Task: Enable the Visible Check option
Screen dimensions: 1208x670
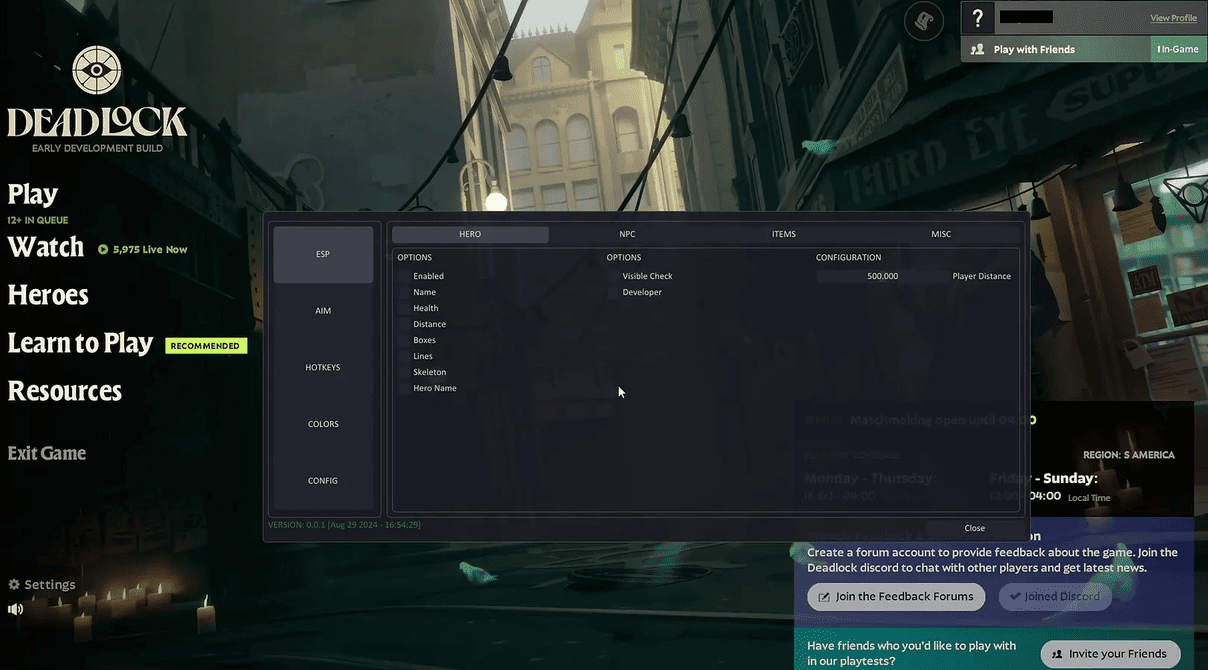Action: click(614, 276)
